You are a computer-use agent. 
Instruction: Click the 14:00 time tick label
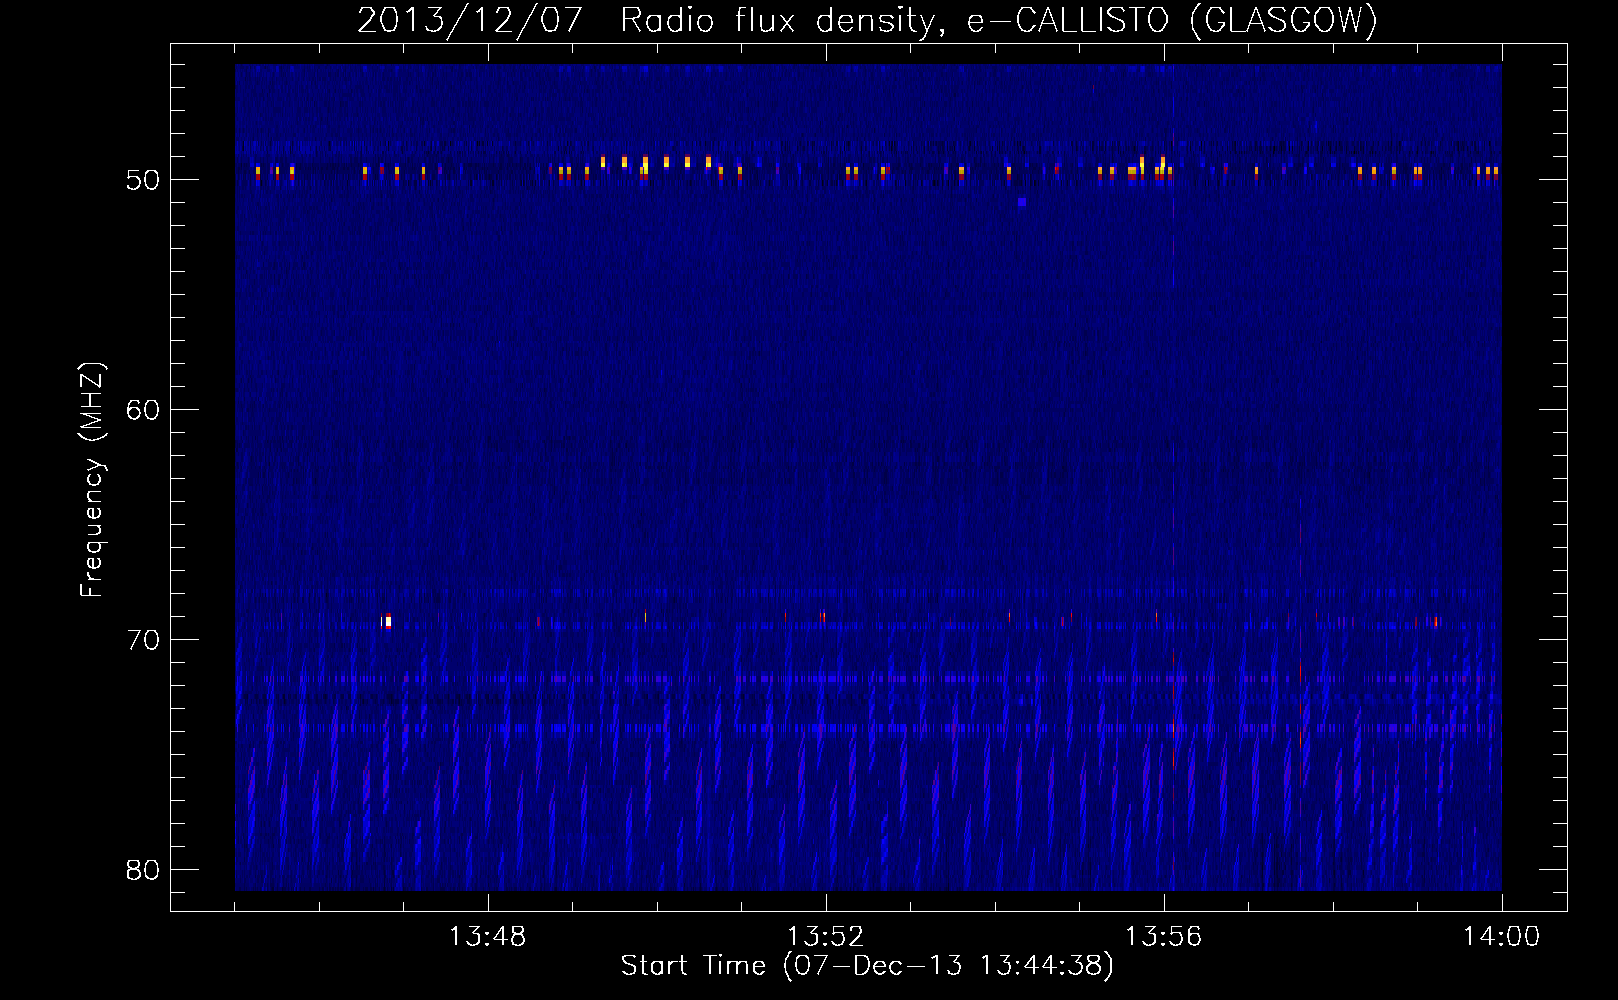pos(1501,937)
